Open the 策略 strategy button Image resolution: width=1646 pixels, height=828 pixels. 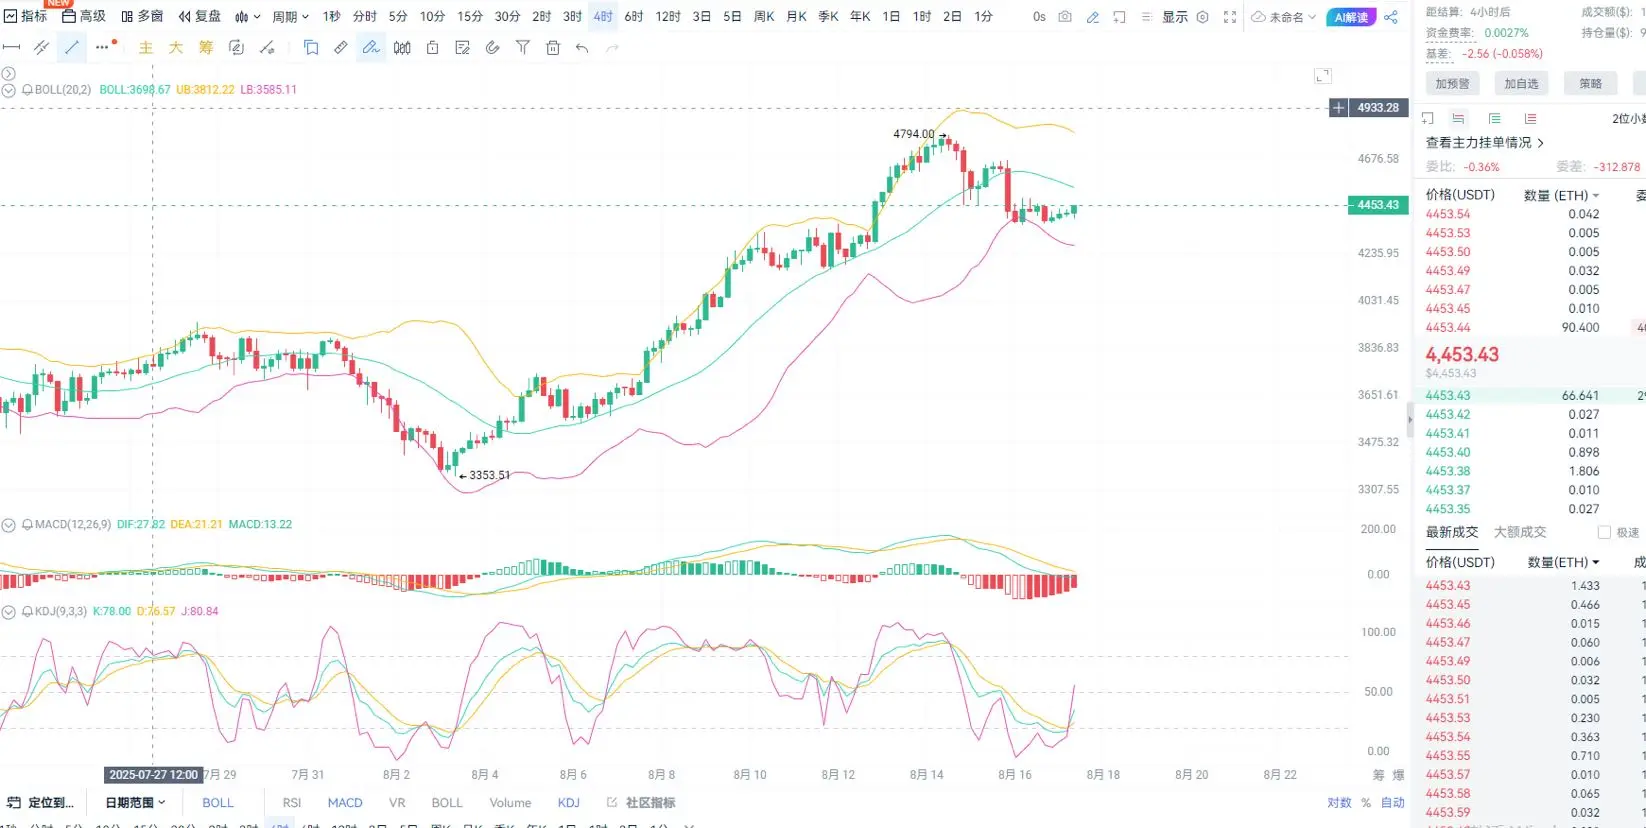(1590, 84)
